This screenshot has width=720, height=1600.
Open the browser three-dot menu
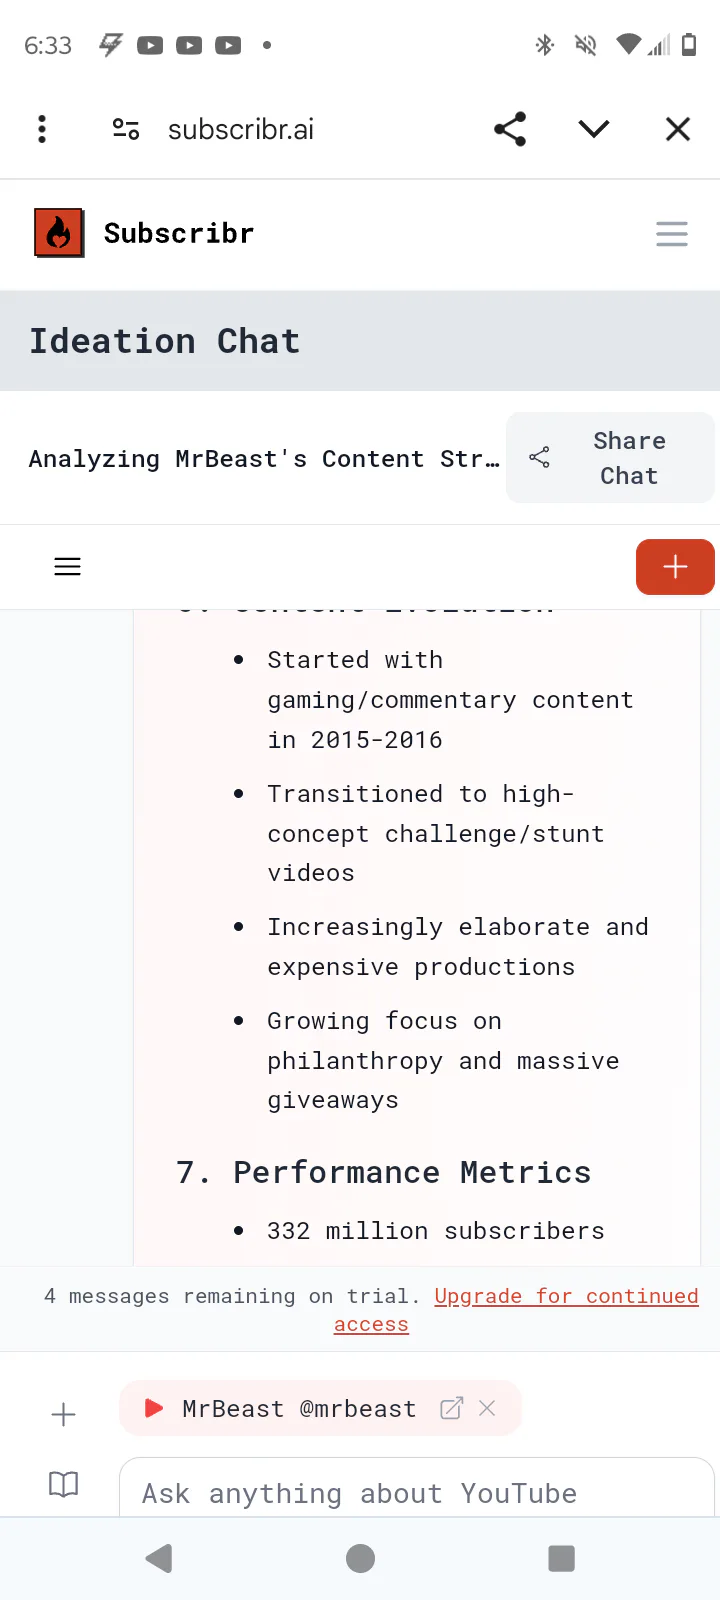(42, 129)
